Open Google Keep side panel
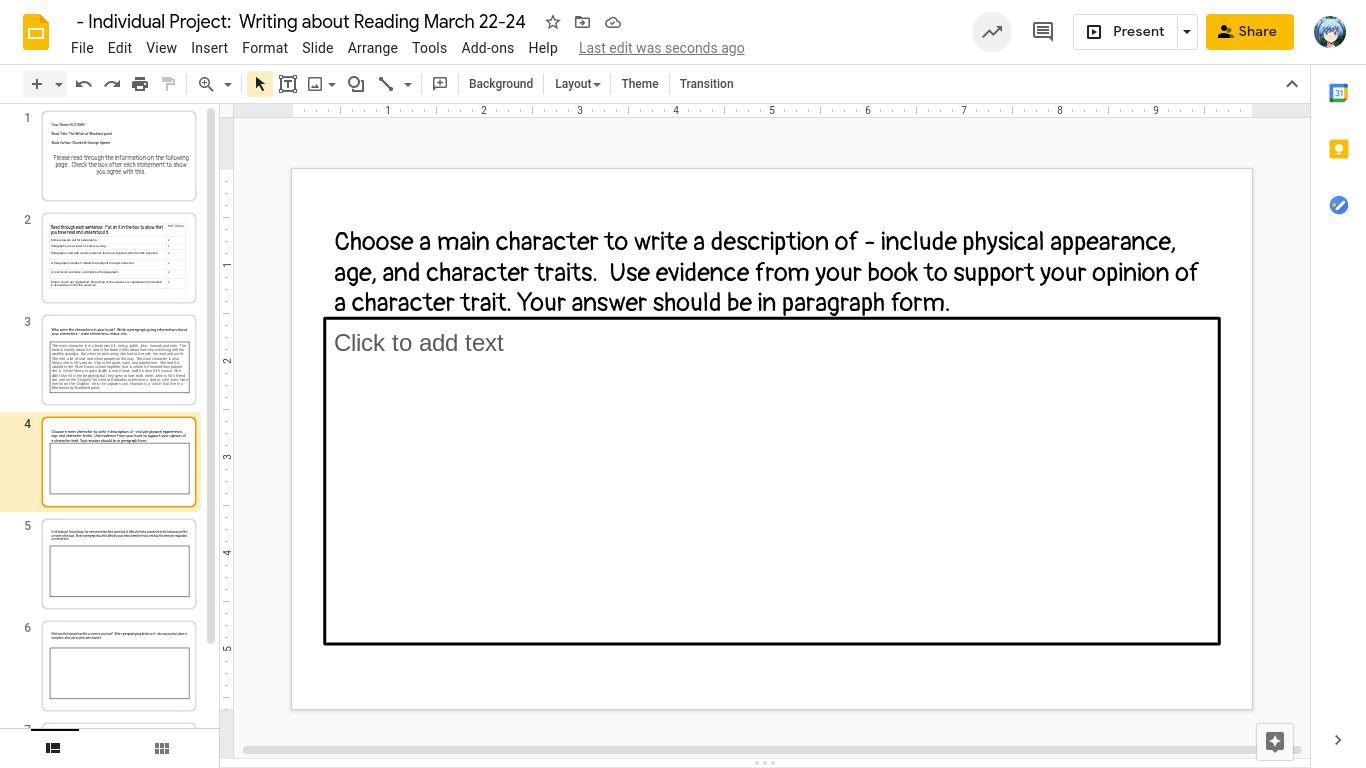Screen dimensions: 1366x768 pyautogui.click(x=1338, y=149)
